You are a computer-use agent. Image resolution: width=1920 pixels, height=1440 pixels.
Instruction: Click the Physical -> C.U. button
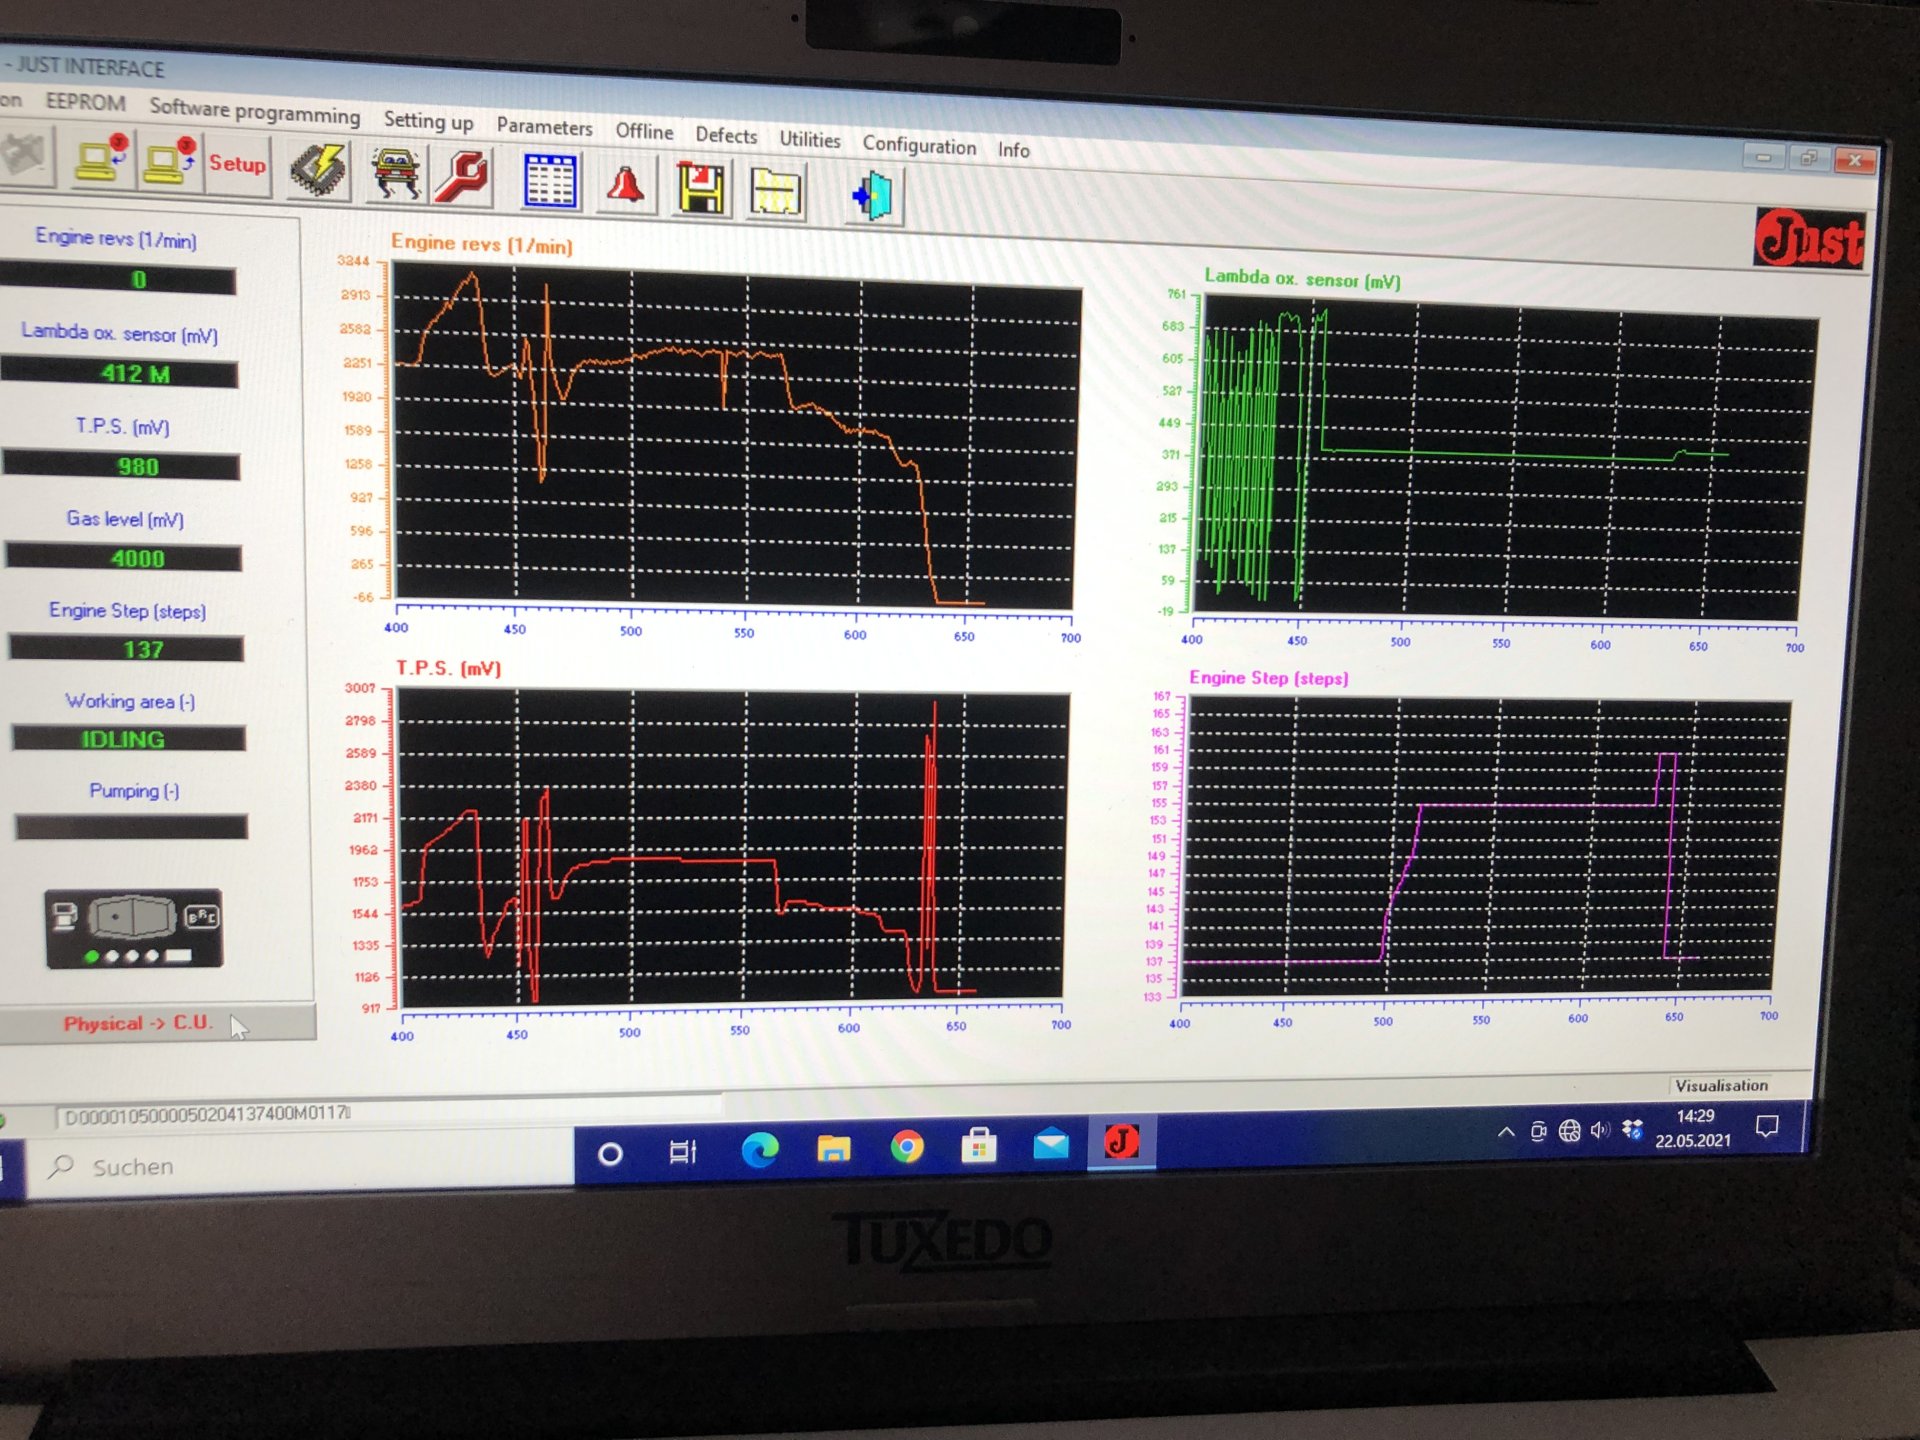click(x=158, y=1023)
